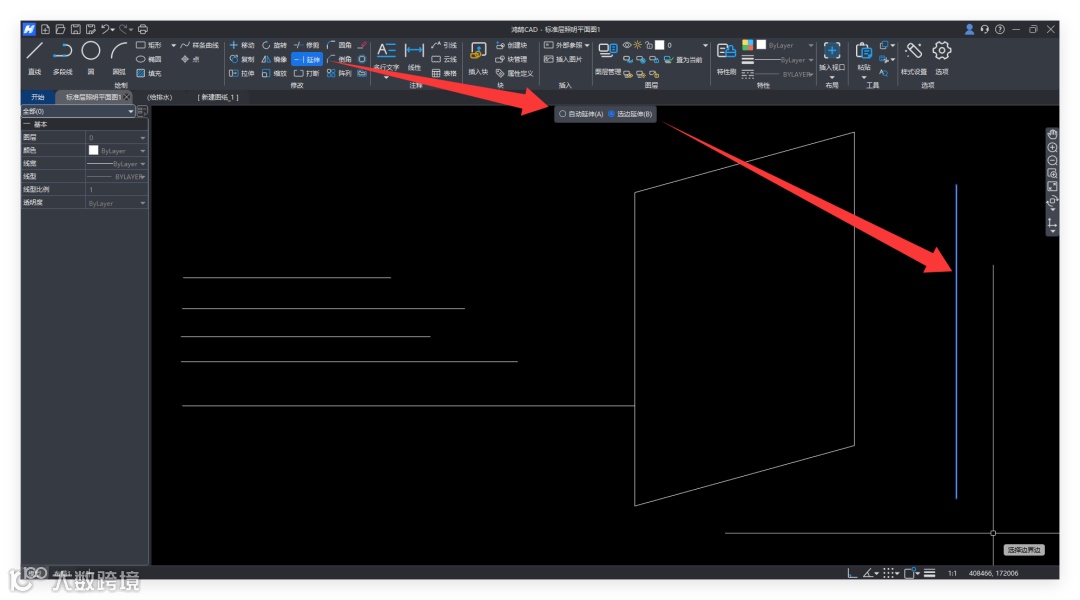The width and height of the screenshot is (1080, 600).
Task: Expand the 外部参照 dropdown arrow
Action: pos(587,45)
